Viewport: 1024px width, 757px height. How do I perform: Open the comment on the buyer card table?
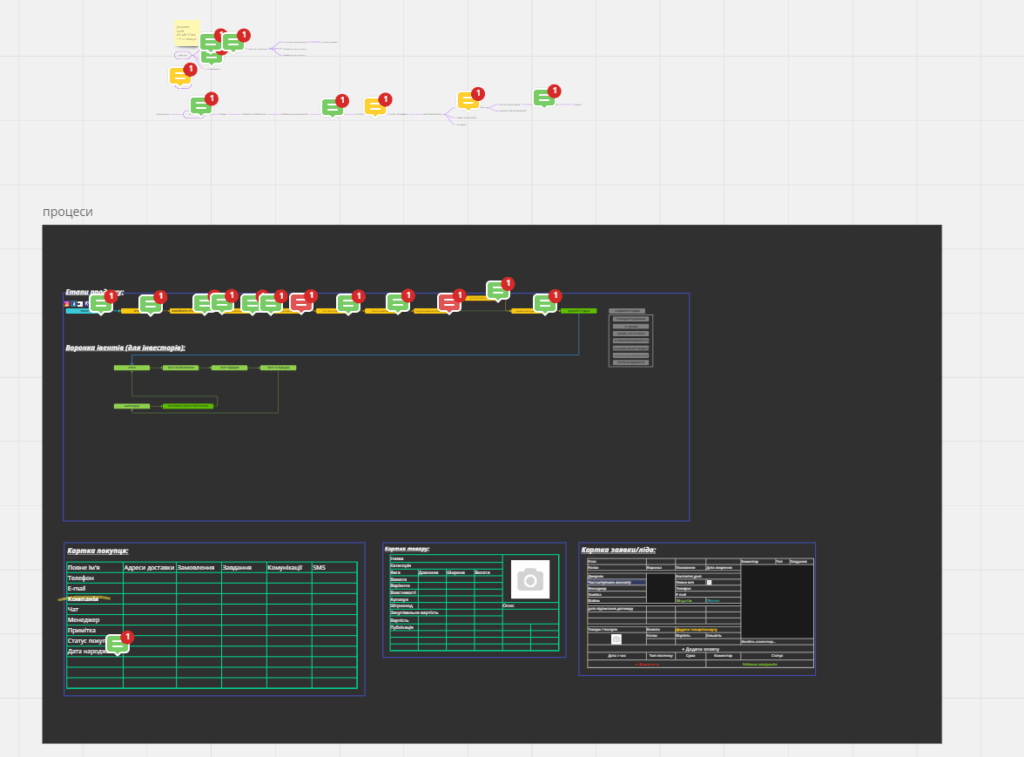click(x=117, y=645)
